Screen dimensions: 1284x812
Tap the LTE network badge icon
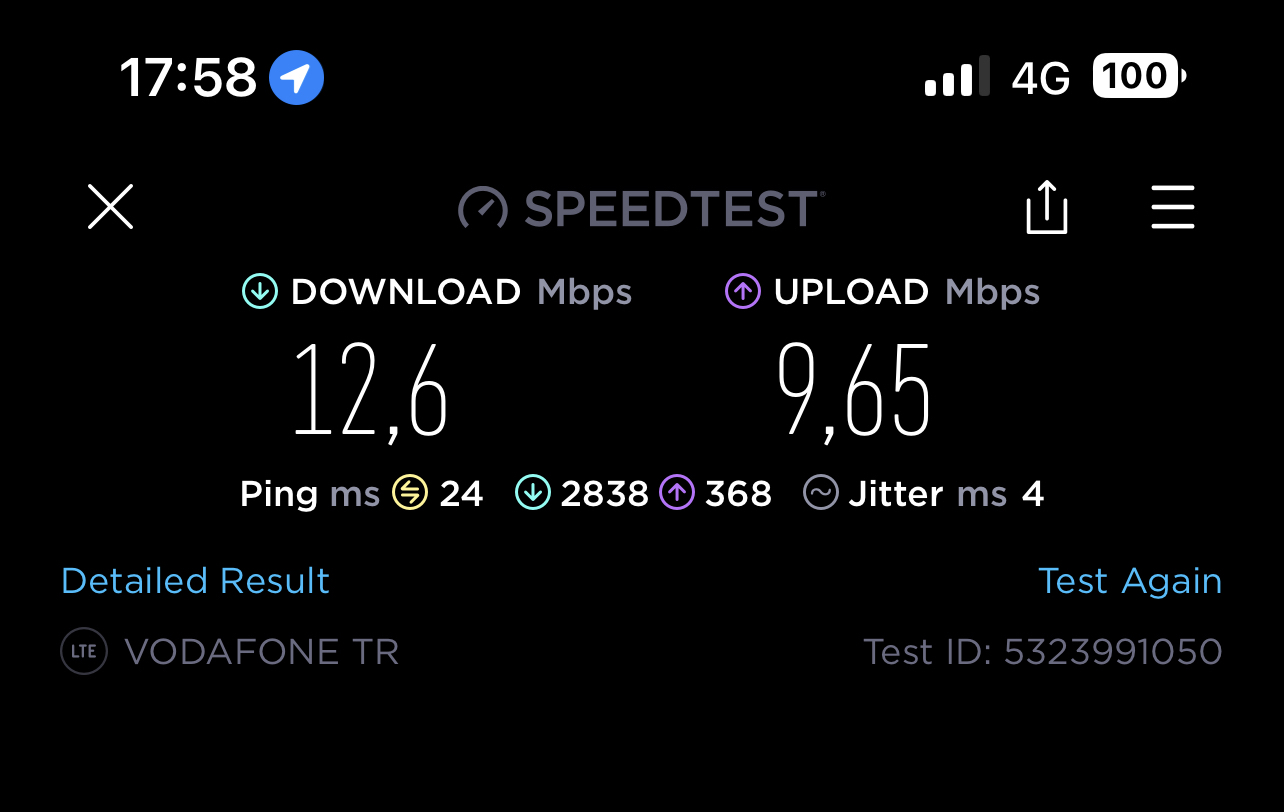click(84, 651)
